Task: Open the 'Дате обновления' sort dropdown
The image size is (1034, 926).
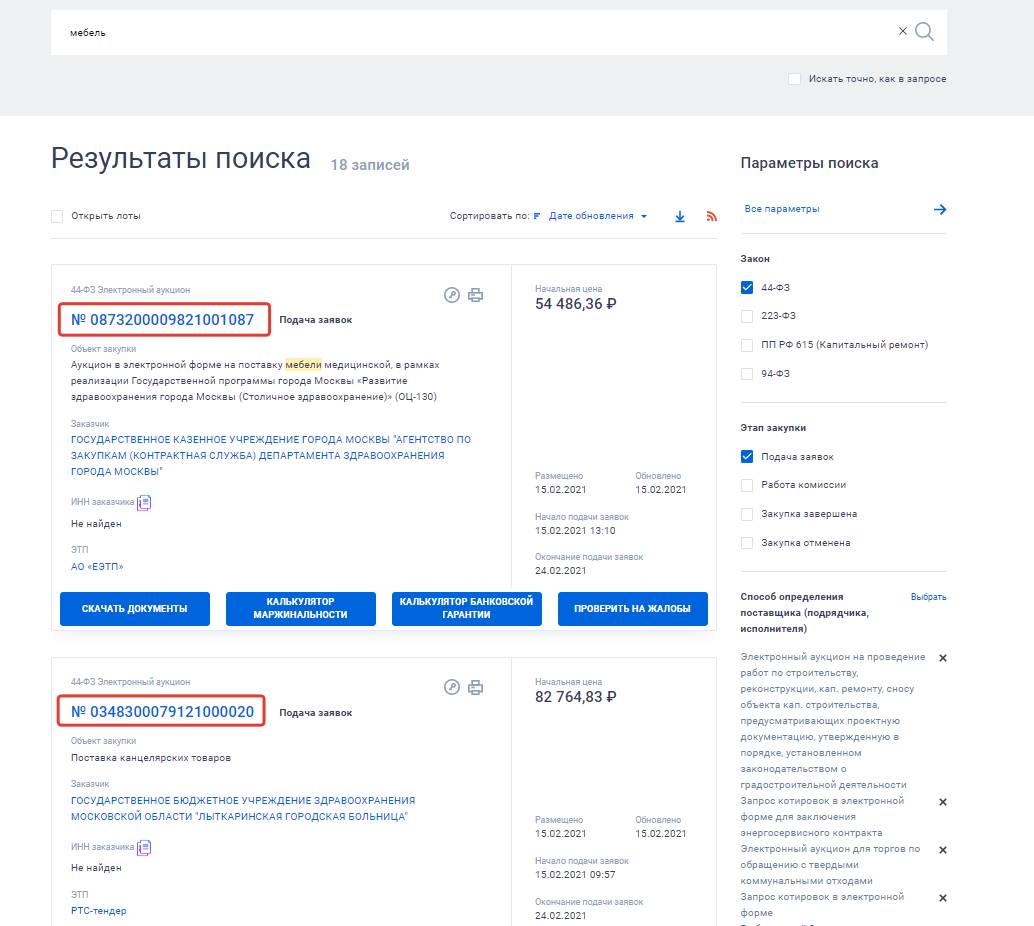Action: click(x=598, y=216)
